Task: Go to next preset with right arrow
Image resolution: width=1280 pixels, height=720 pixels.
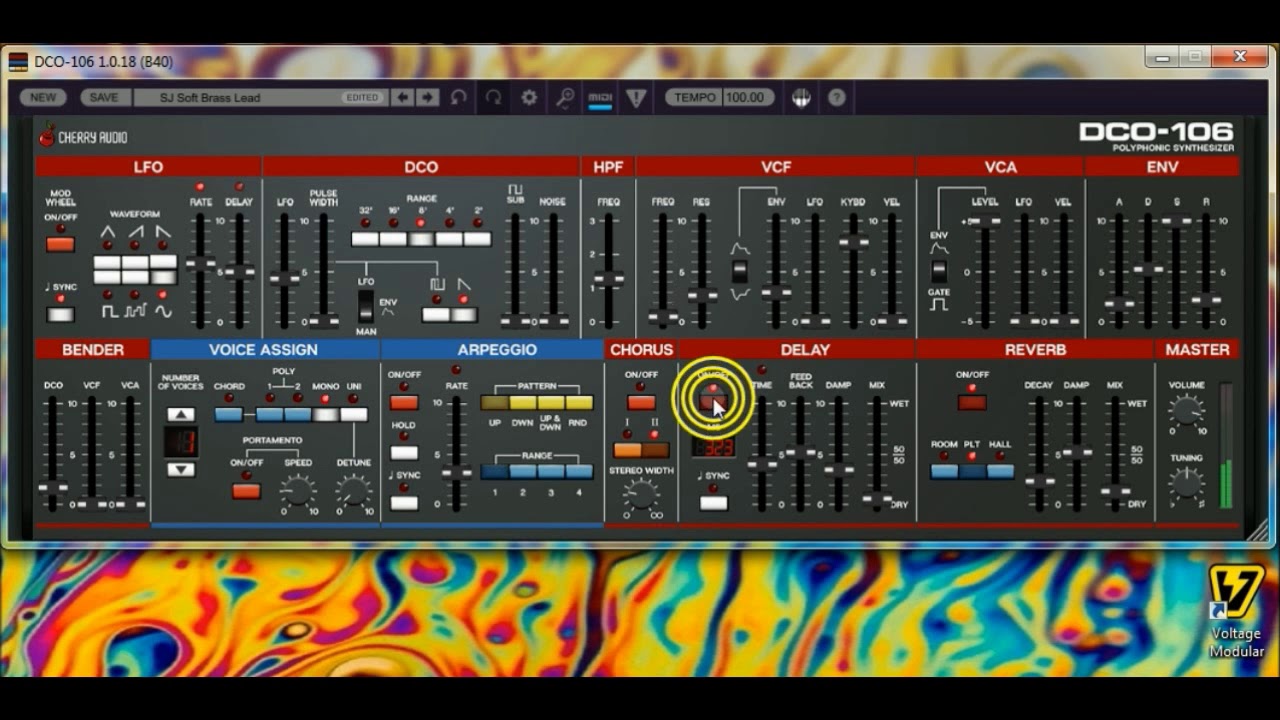Action: coord(427,97)
